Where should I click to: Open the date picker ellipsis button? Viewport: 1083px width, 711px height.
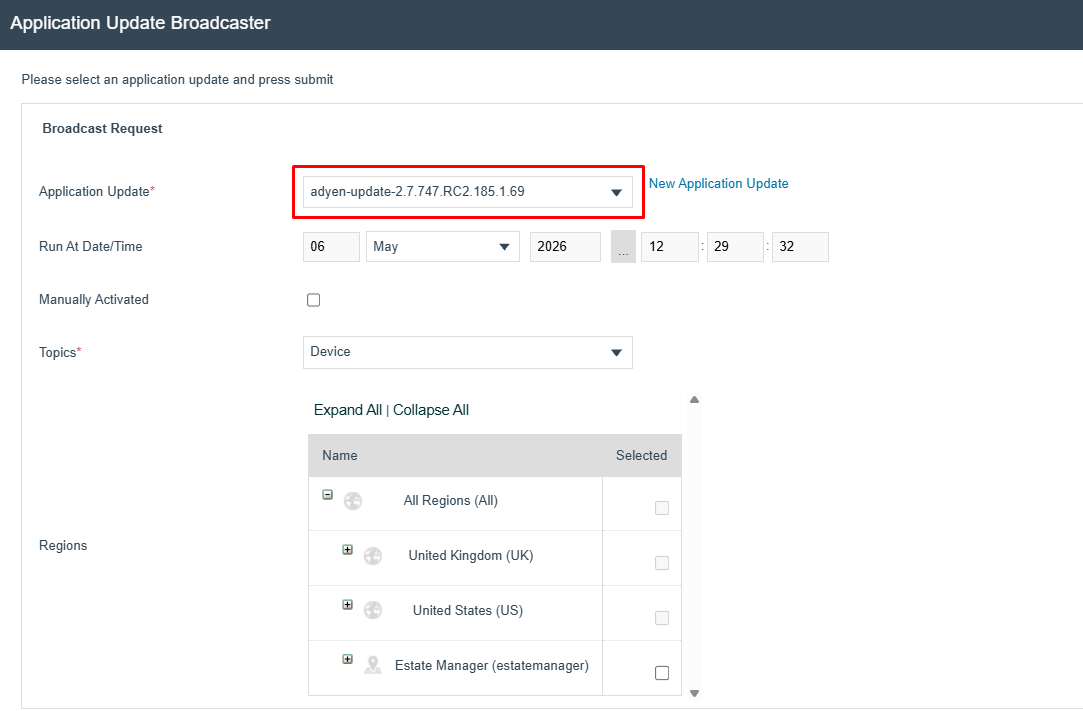tap(623, 247)
